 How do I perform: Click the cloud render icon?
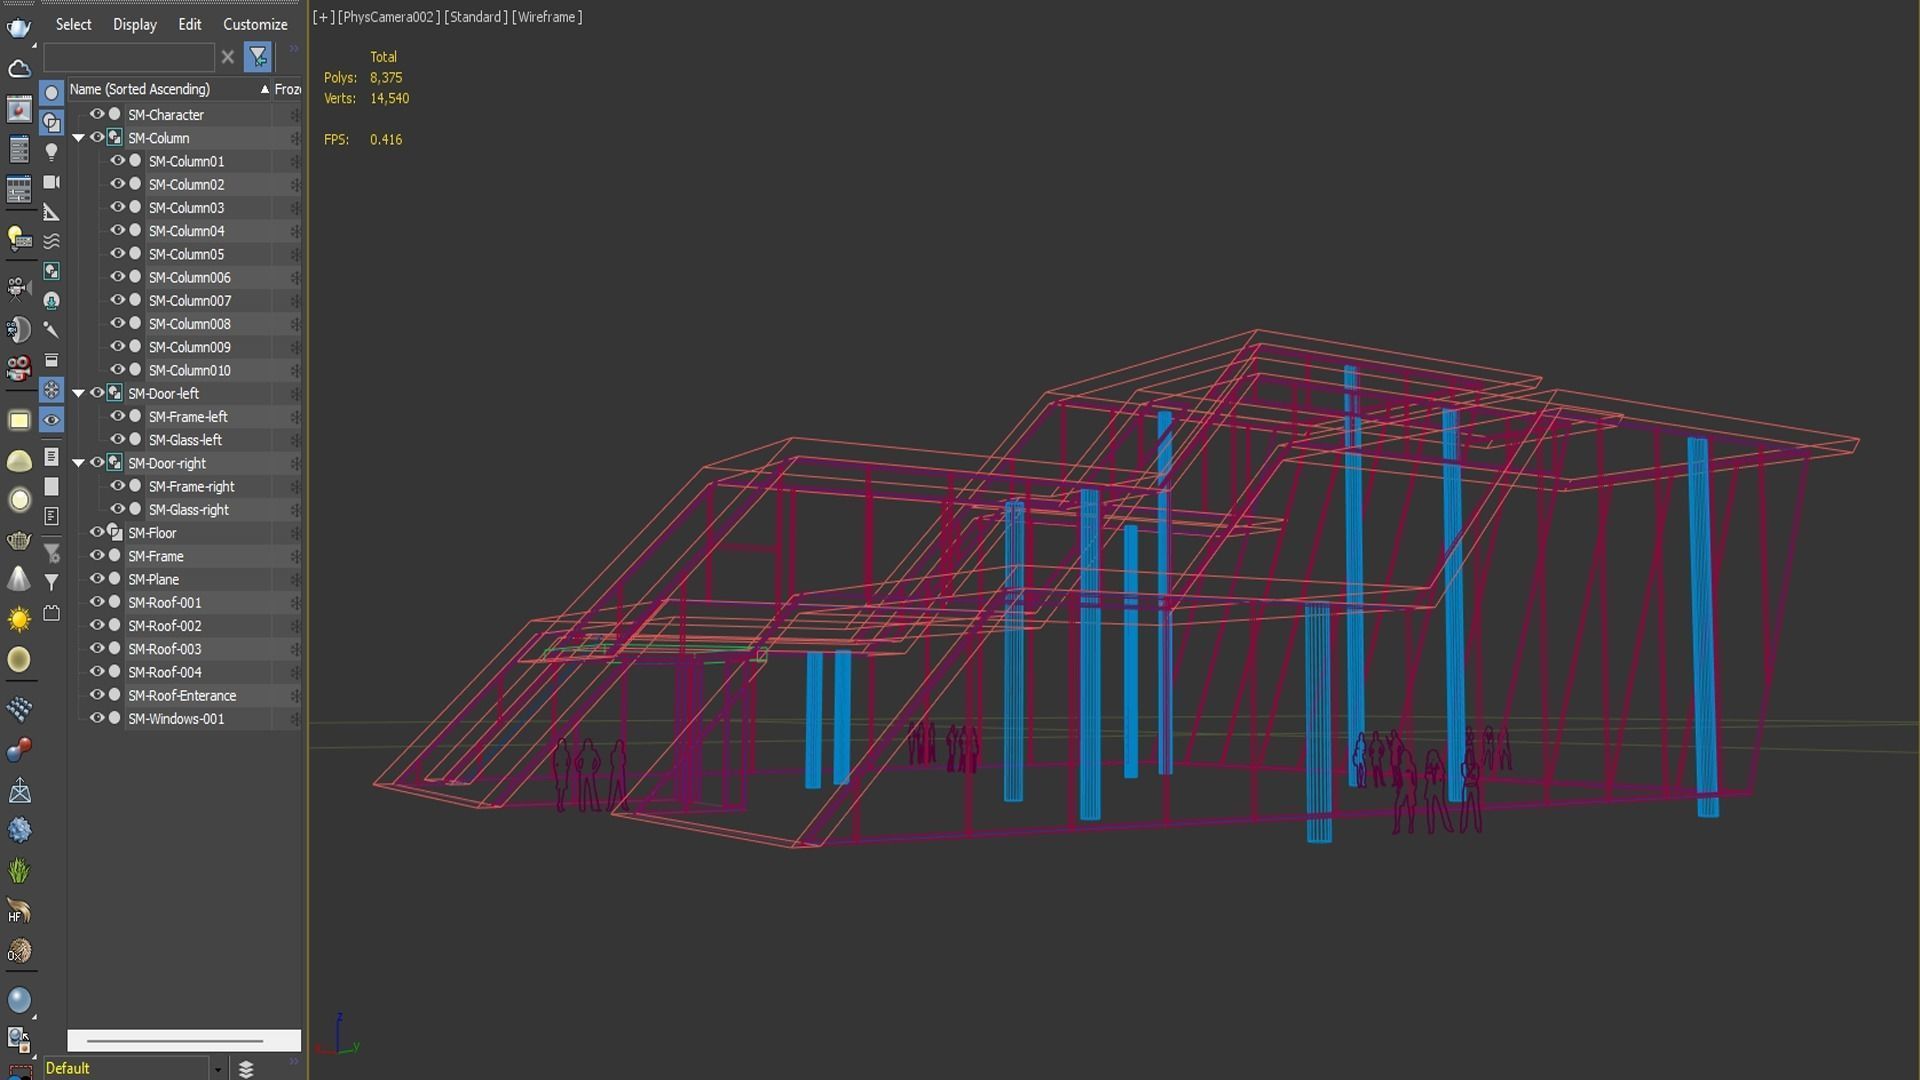19,68
